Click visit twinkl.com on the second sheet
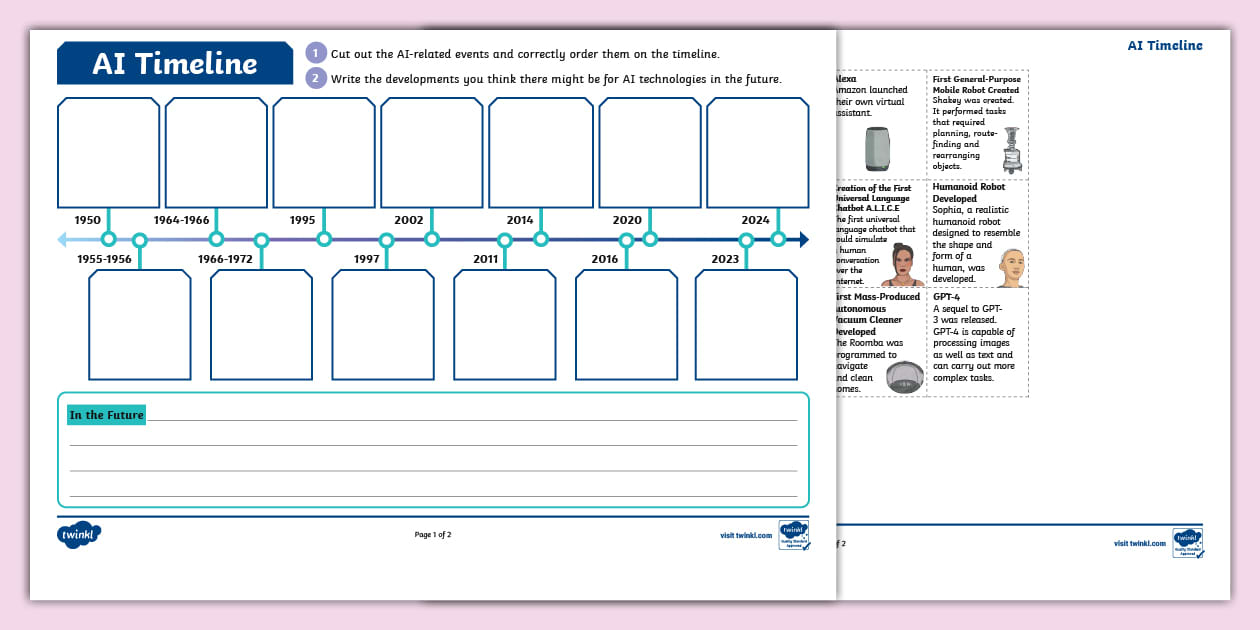This screenshot has height=630, width=1260. pos(1139,544)
